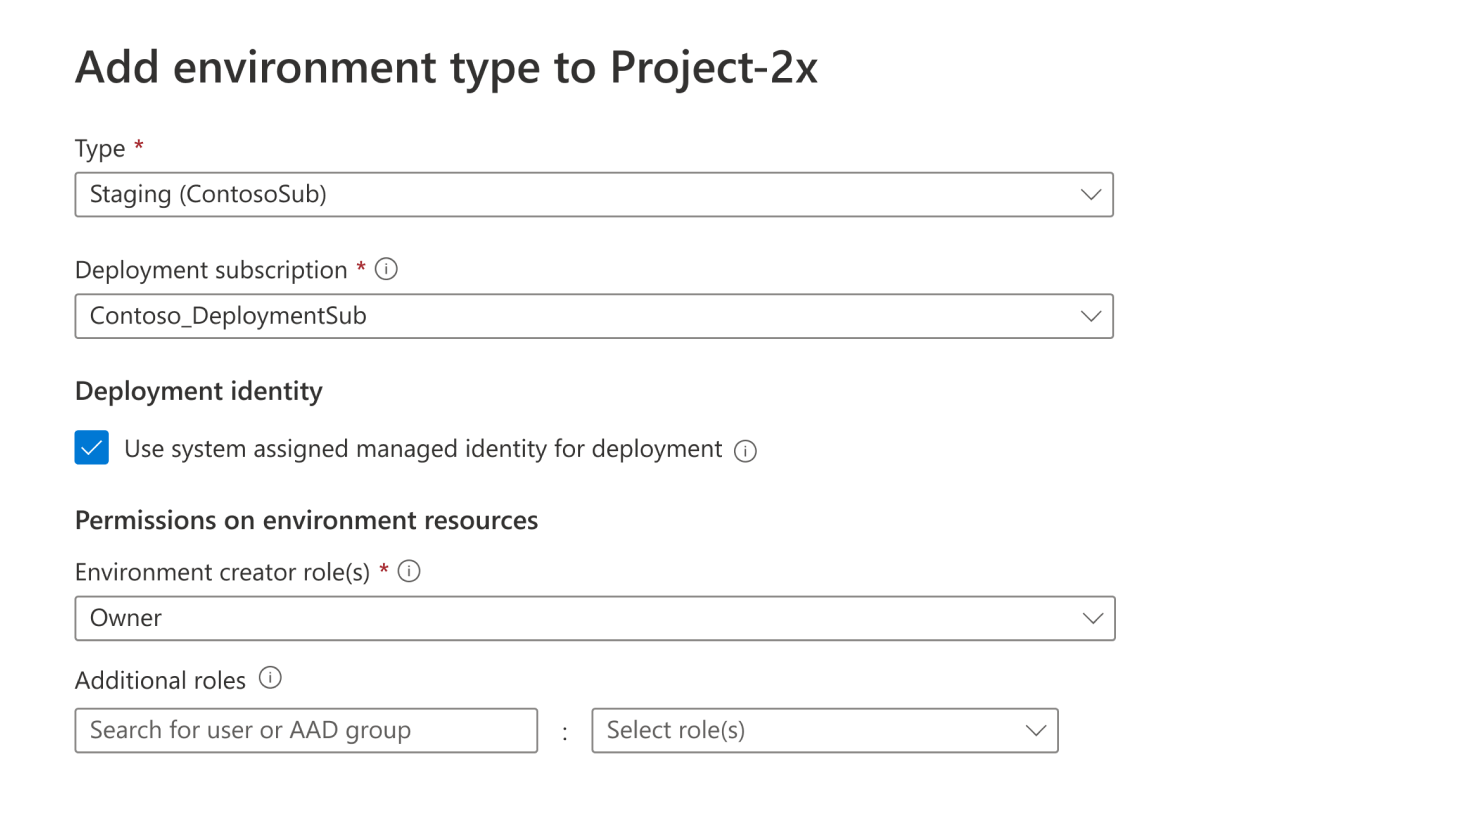Click the 'Add environment type to Project-2x' title
Viewport: 1468px width, 828px height.
446,67
